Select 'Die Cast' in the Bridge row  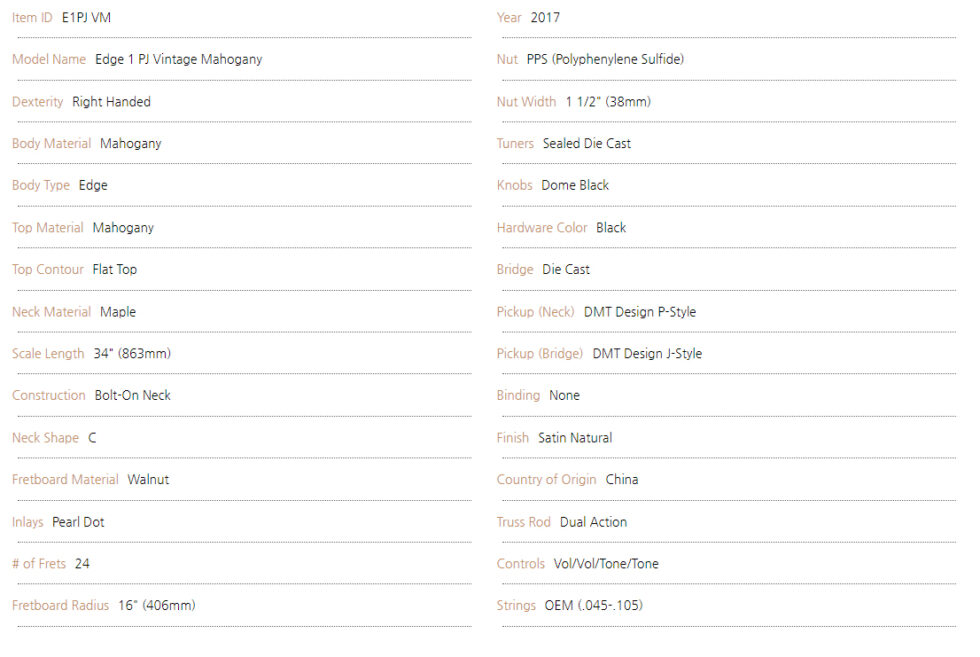point(566,269)
